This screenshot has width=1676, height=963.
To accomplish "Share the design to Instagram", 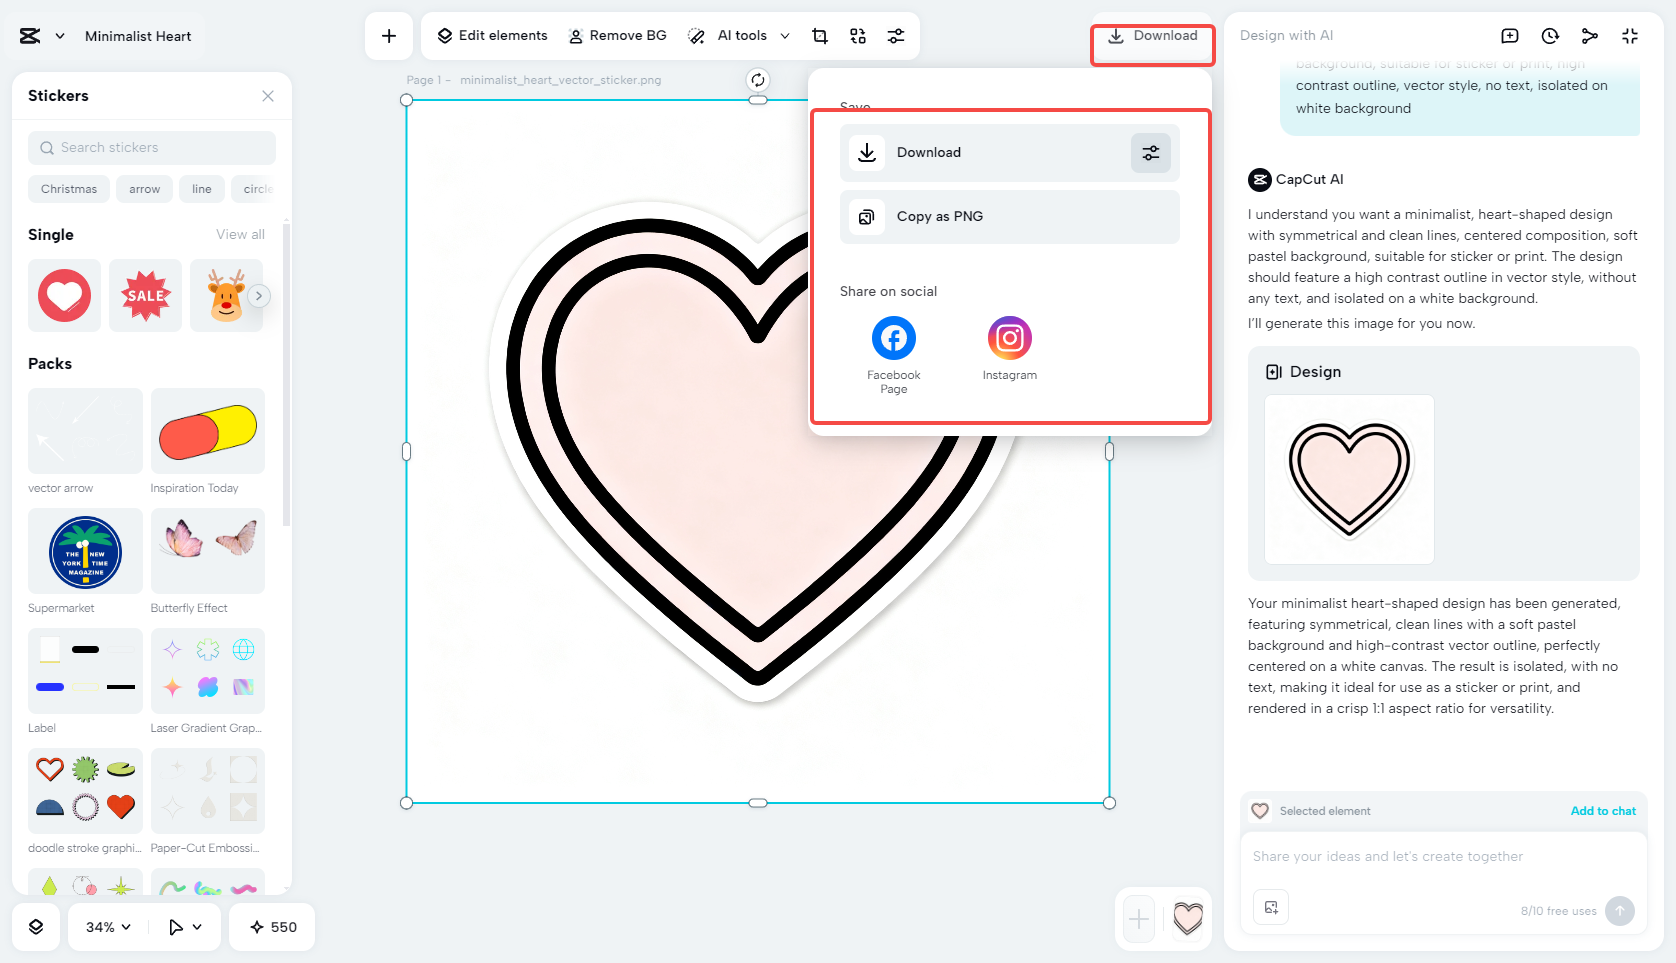I will click(x=1009, y=338).
